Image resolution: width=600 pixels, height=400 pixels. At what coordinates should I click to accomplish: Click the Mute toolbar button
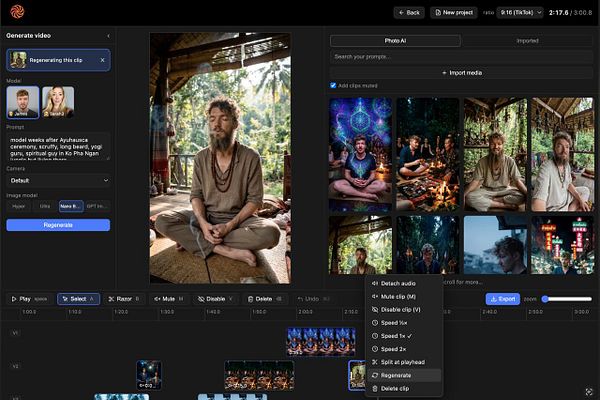pyautogui.click(x=169, y=299)
